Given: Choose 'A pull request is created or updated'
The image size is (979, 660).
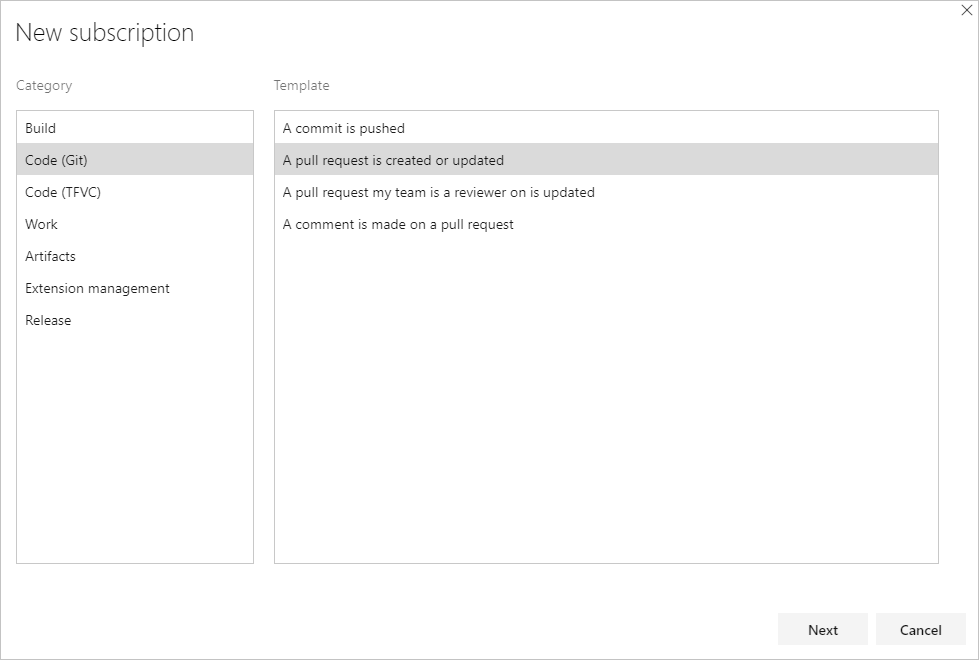Looking at the screenshot, I should tap(606, 160).
